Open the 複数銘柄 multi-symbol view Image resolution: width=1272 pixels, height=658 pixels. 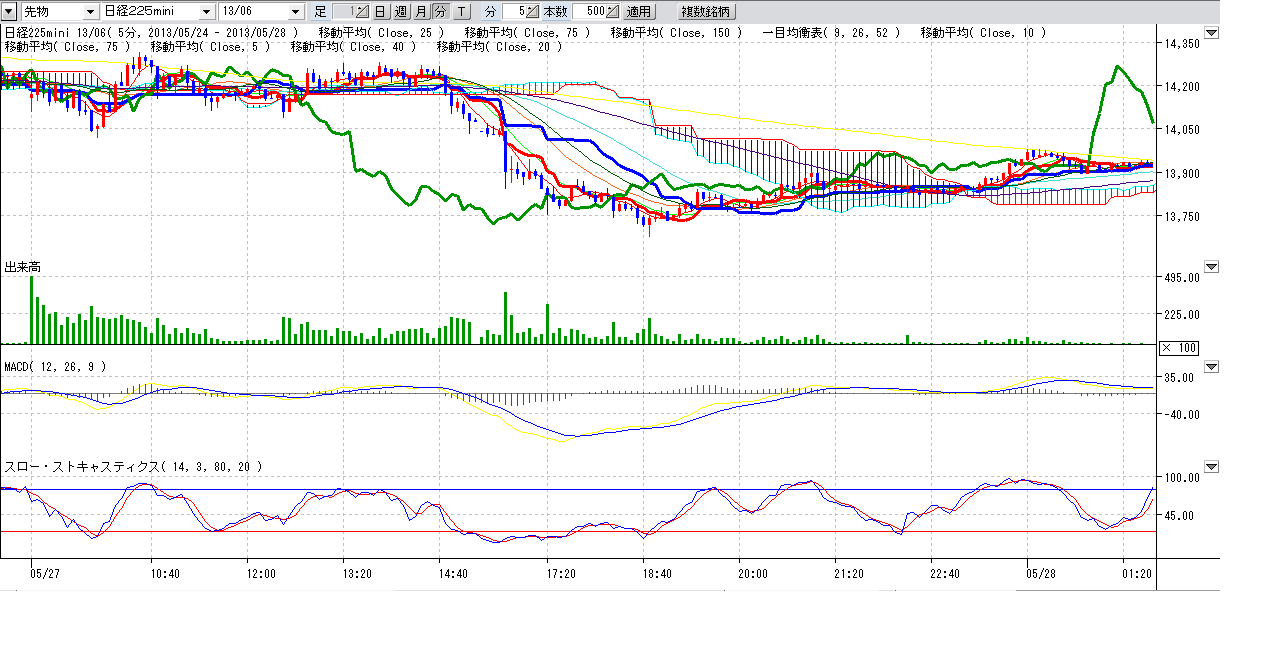706,12
